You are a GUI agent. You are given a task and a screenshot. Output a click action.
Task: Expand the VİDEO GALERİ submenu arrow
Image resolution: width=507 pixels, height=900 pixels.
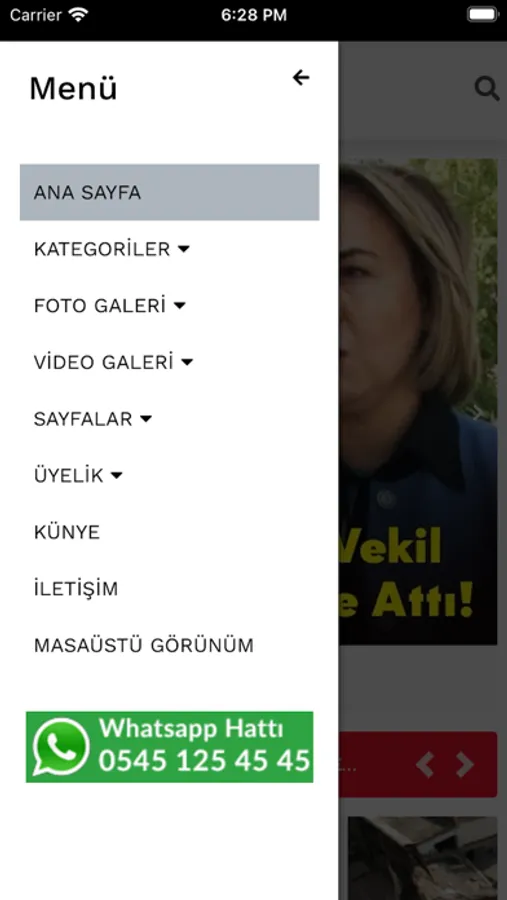click(187, 362)
